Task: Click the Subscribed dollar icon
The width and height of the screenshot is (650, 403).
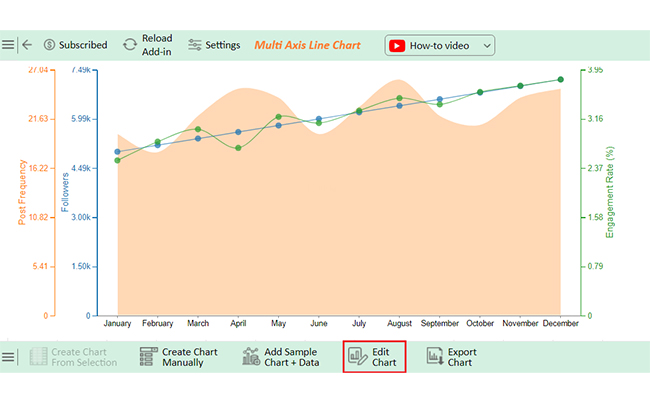Action: pos(49,45)
